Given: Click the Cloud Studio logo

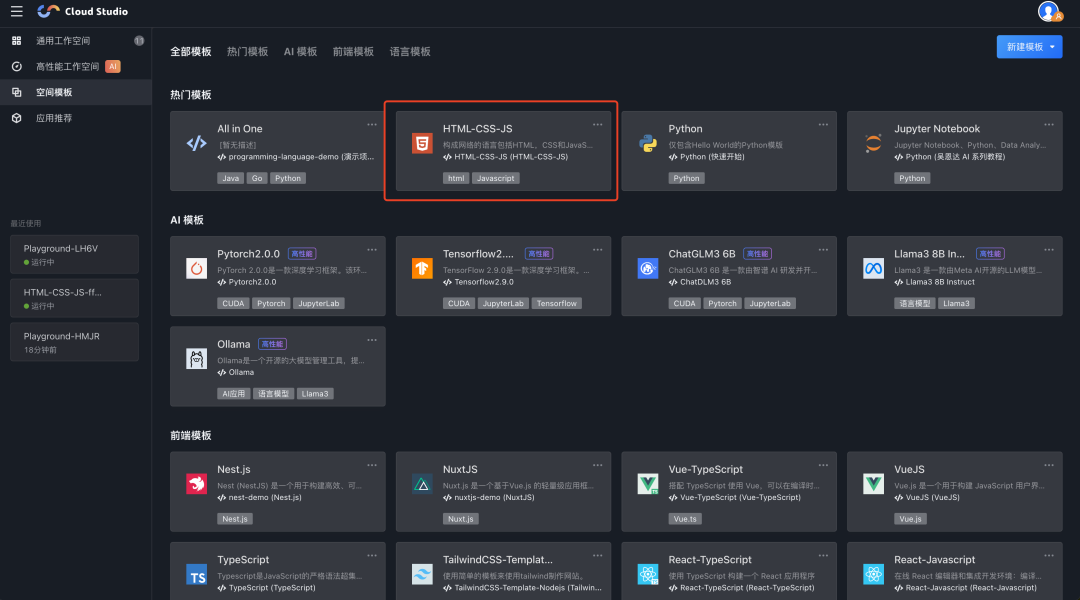Looking at the screenshot, I should click(x=83, y=11).
